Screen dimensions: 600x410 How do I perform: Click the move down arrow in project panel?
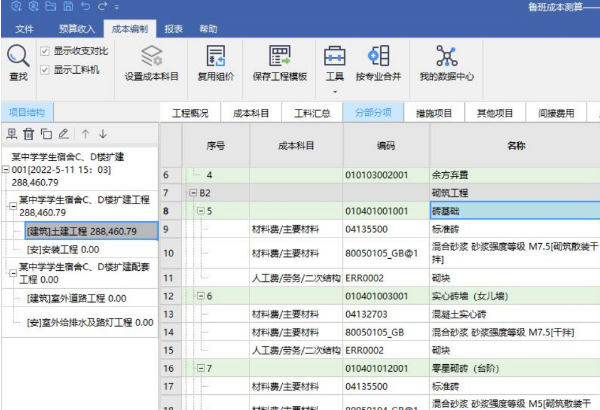pyautogui.click(x=103, y=134)
